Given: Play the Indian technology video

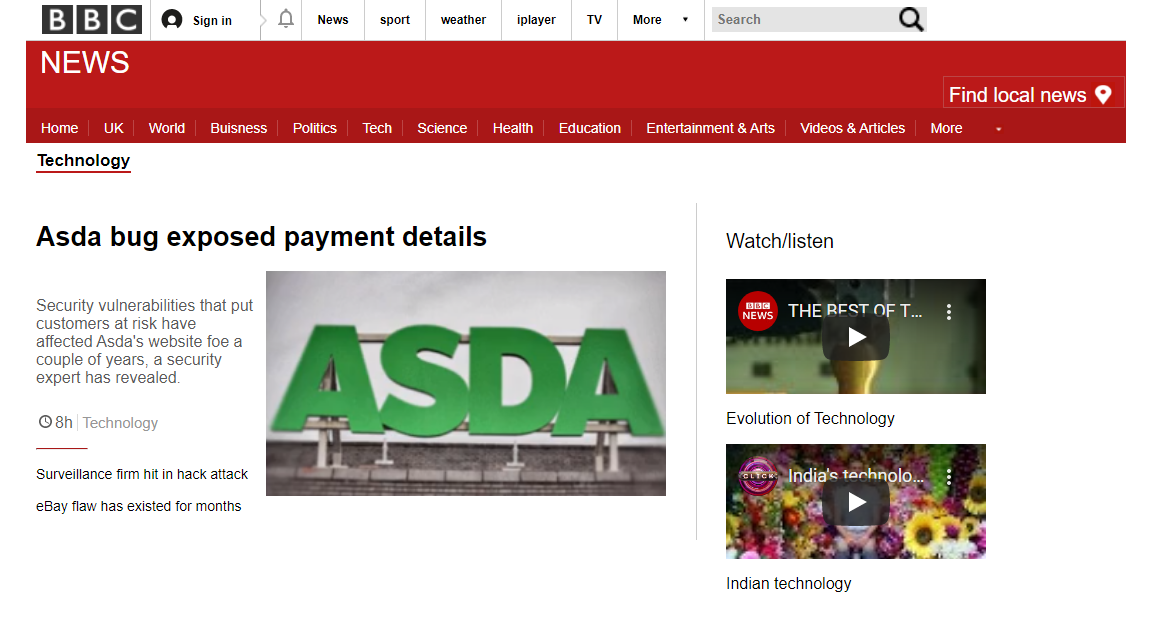Looking at the screenshot, I should click(856, 502).
